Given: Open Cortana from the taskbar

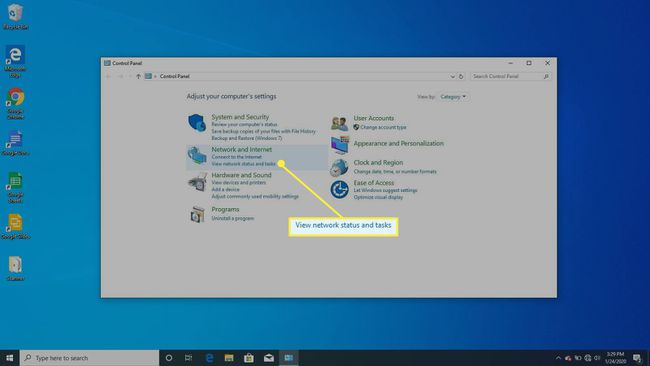Looking at the screenshot, I should [x=169, y=358].
